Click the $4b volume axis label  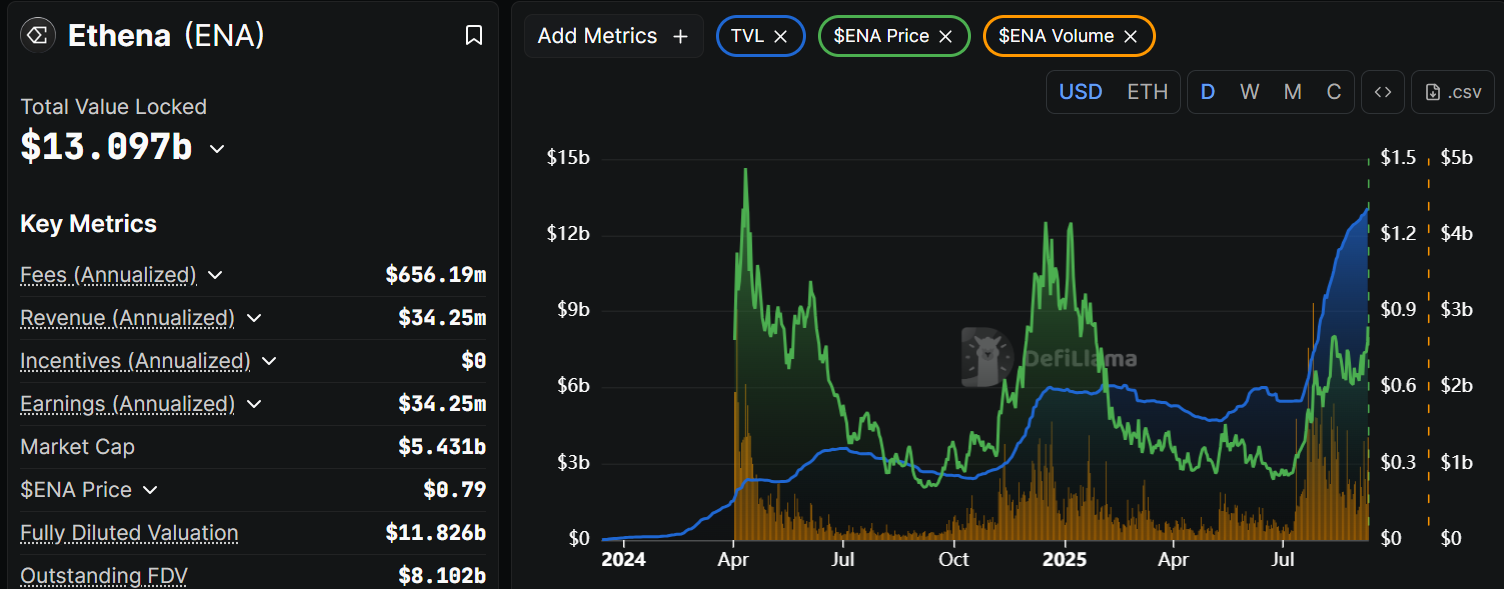(x=1456, y=234)
